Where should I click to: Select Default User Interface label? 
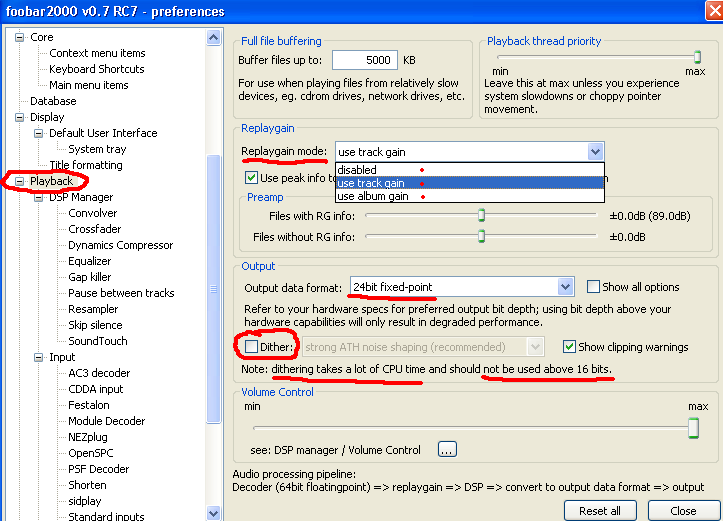(103, 133)
